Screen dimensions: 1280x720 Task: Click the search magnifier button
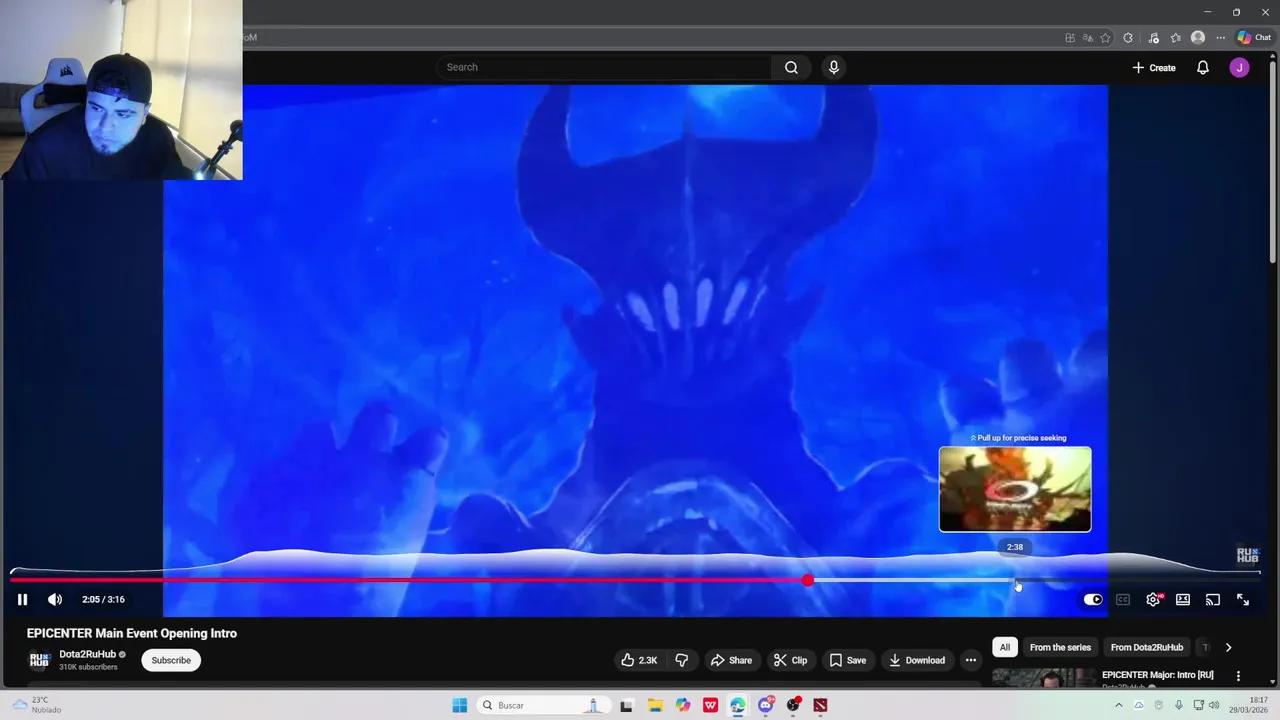791,67
